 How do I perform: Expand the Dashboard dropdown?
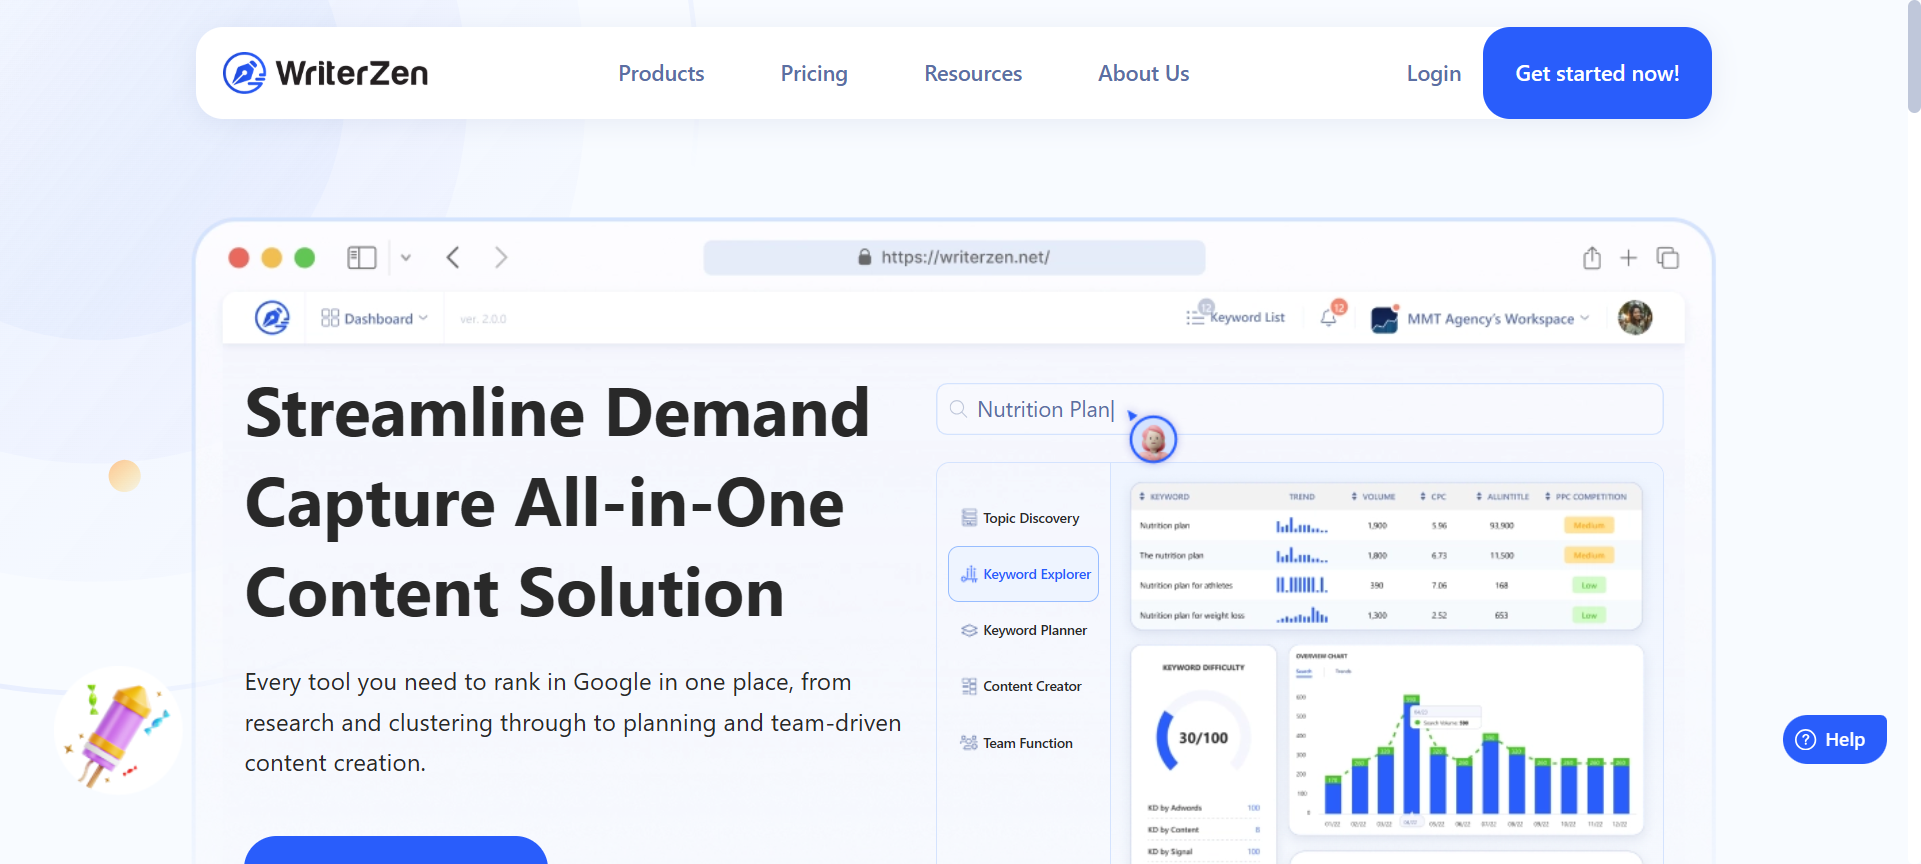pyautogui.click(x=375, y=318)
